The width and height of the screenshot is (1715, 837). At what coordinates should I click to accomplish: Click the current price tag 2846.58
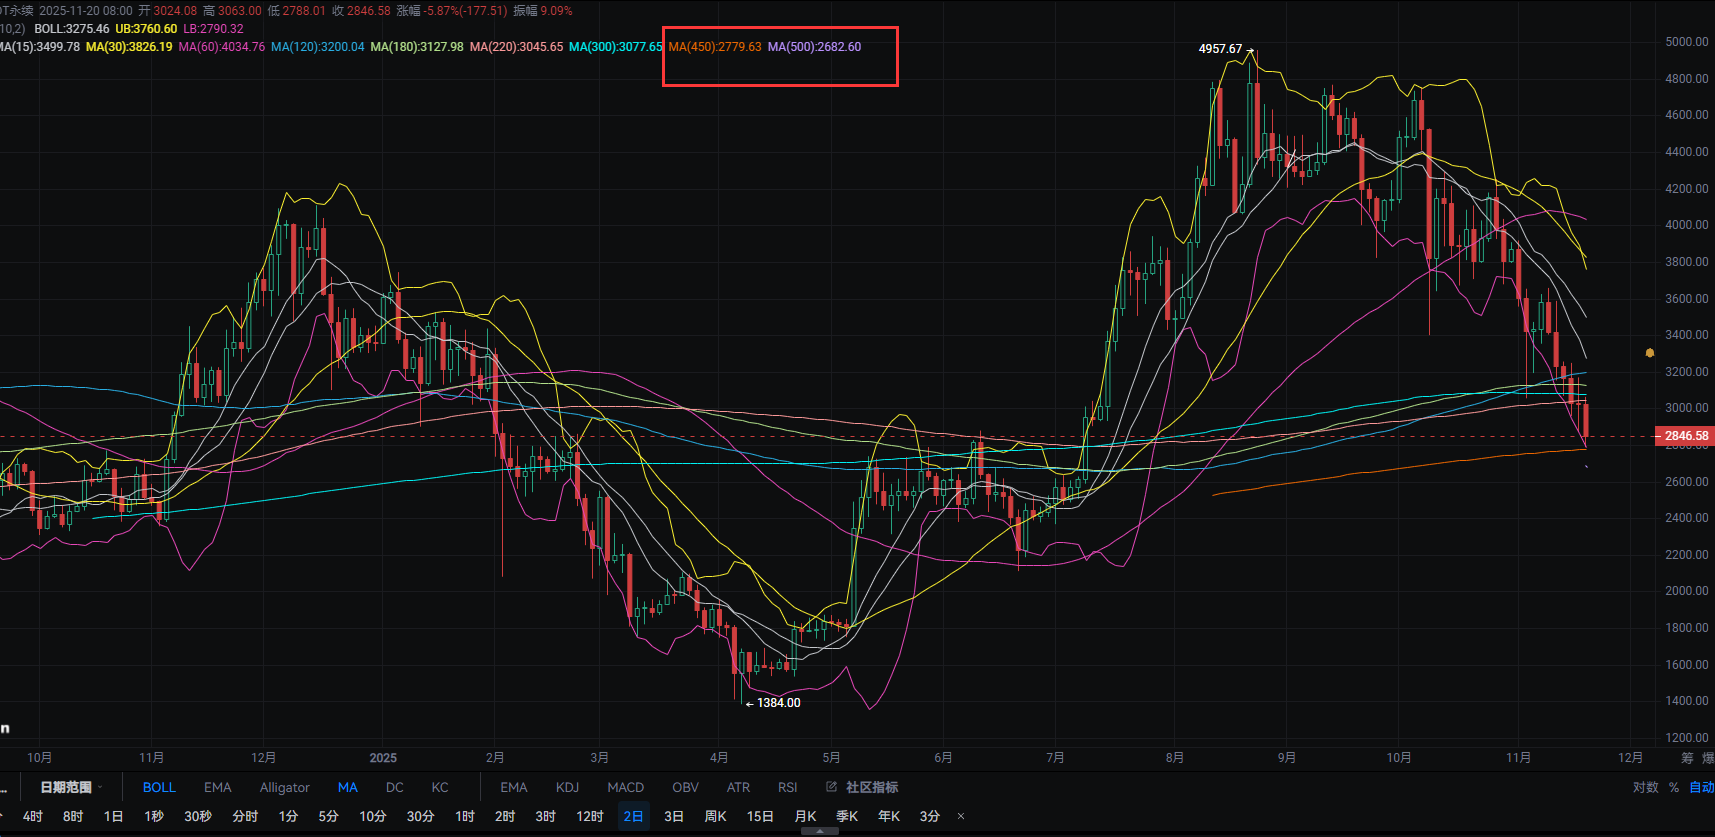[x=1685, y=436]
